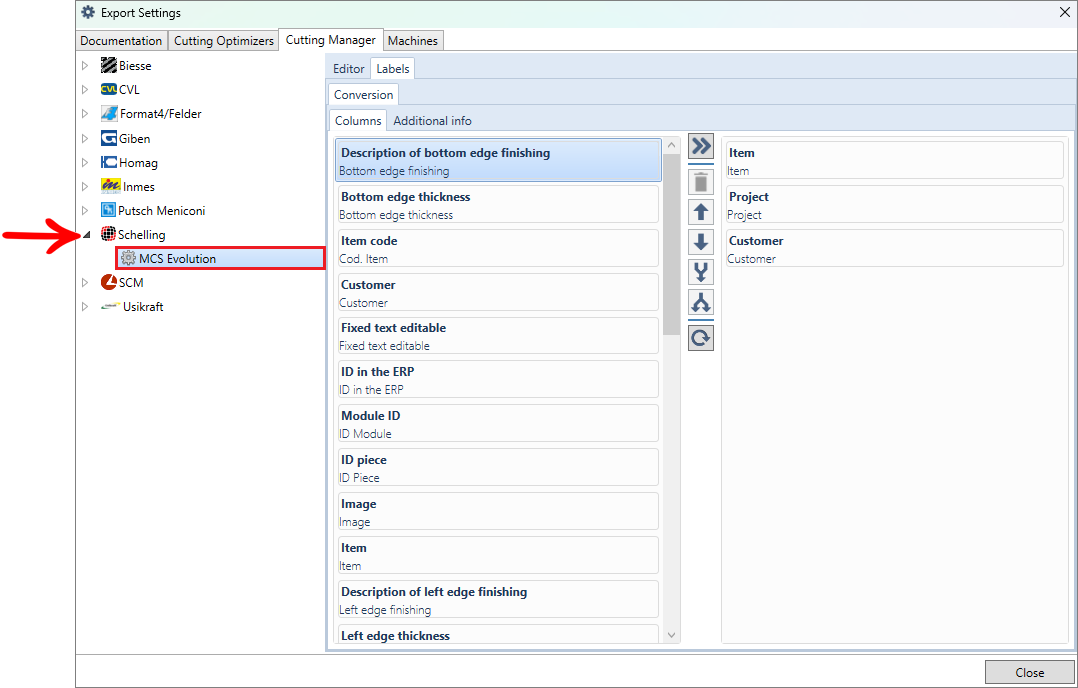Select Module ID column entry
This screenshot has width=1078, height=688.
click(x=498, y=424)
